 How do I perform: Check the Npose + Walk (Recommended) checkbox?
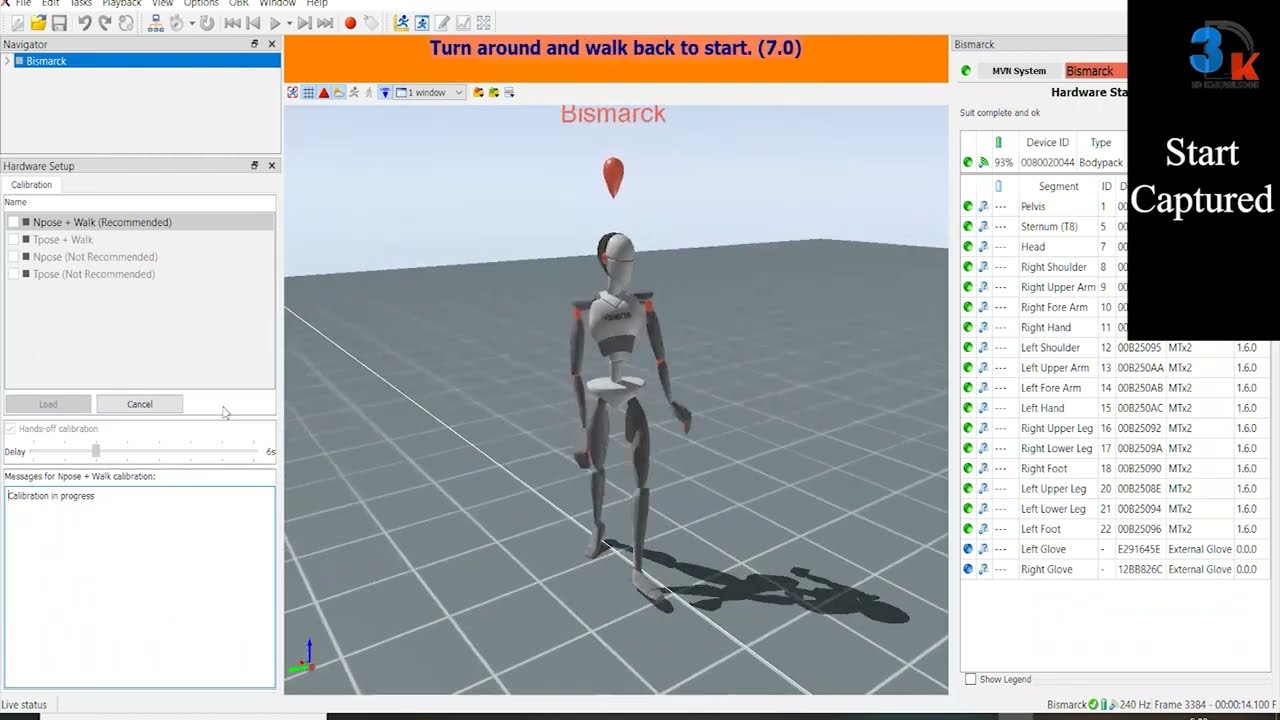click(13, 222)
